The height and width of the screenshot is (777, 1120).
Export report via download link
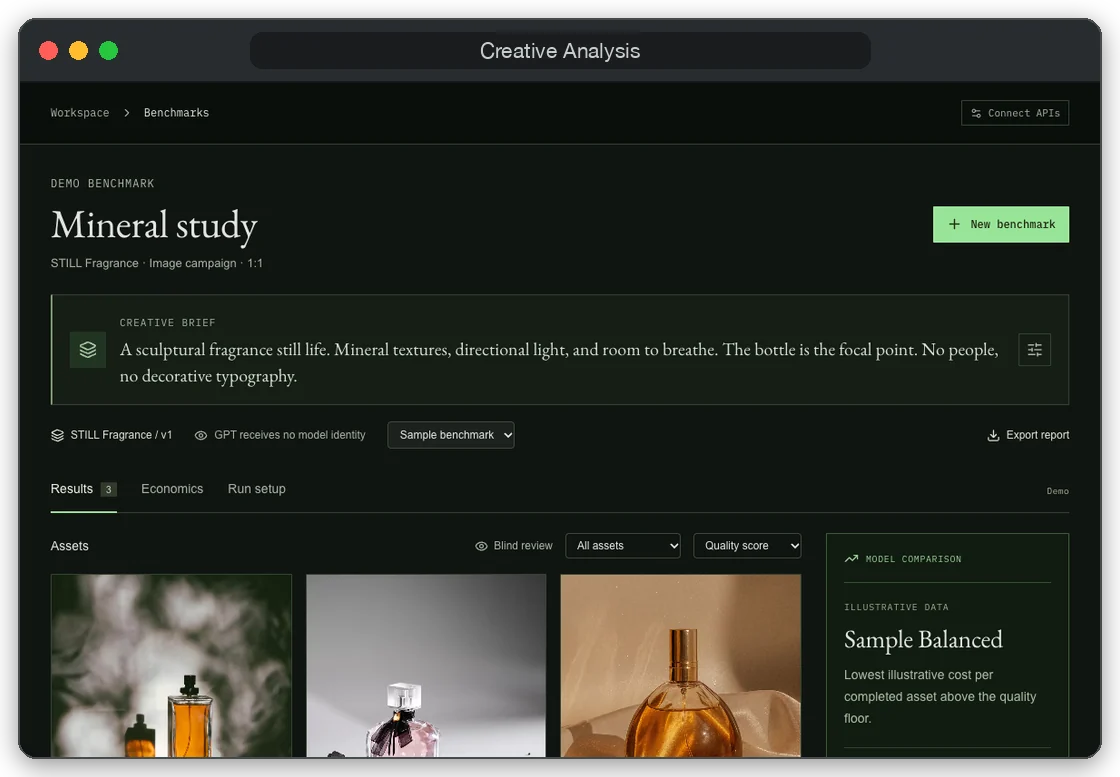tap(1027, 435)
